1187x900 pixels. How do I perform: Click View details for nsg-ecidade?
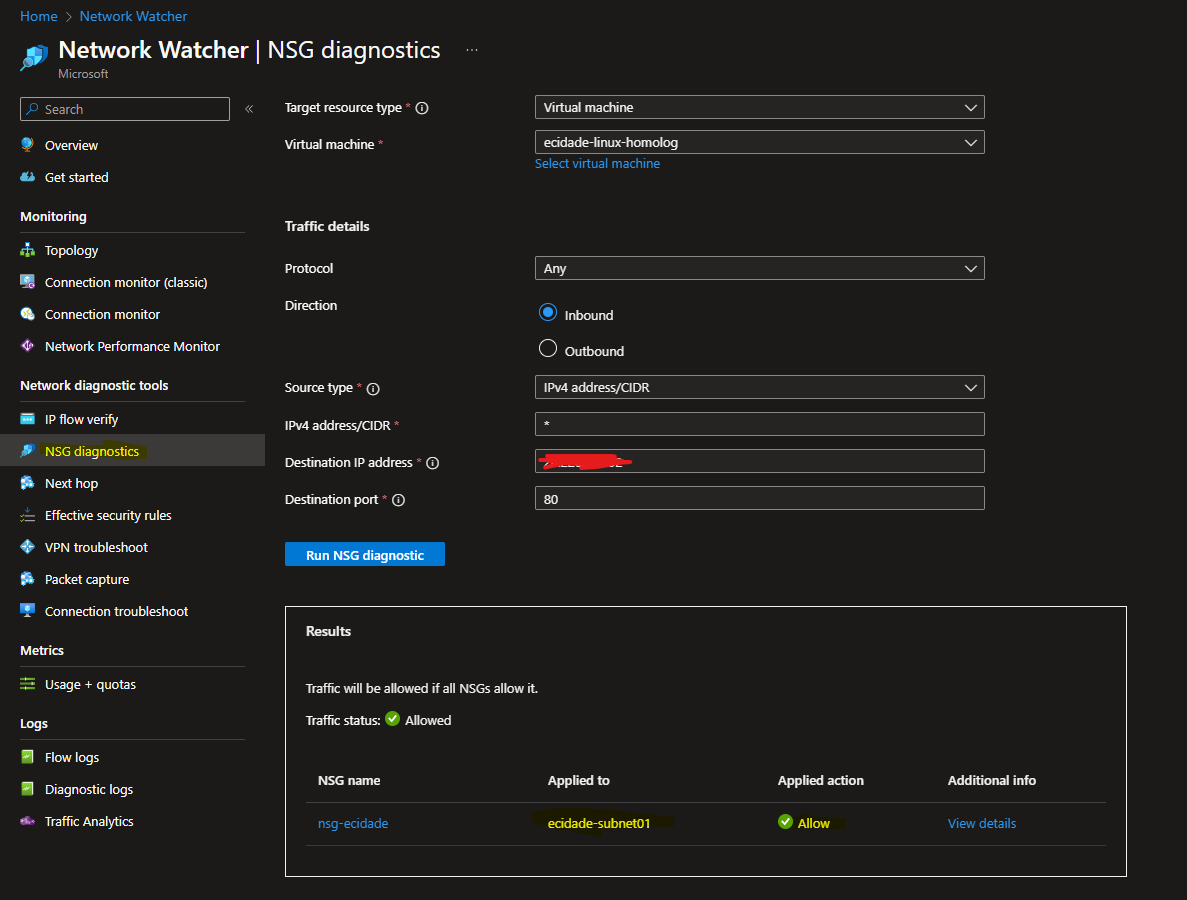(982, 824)
